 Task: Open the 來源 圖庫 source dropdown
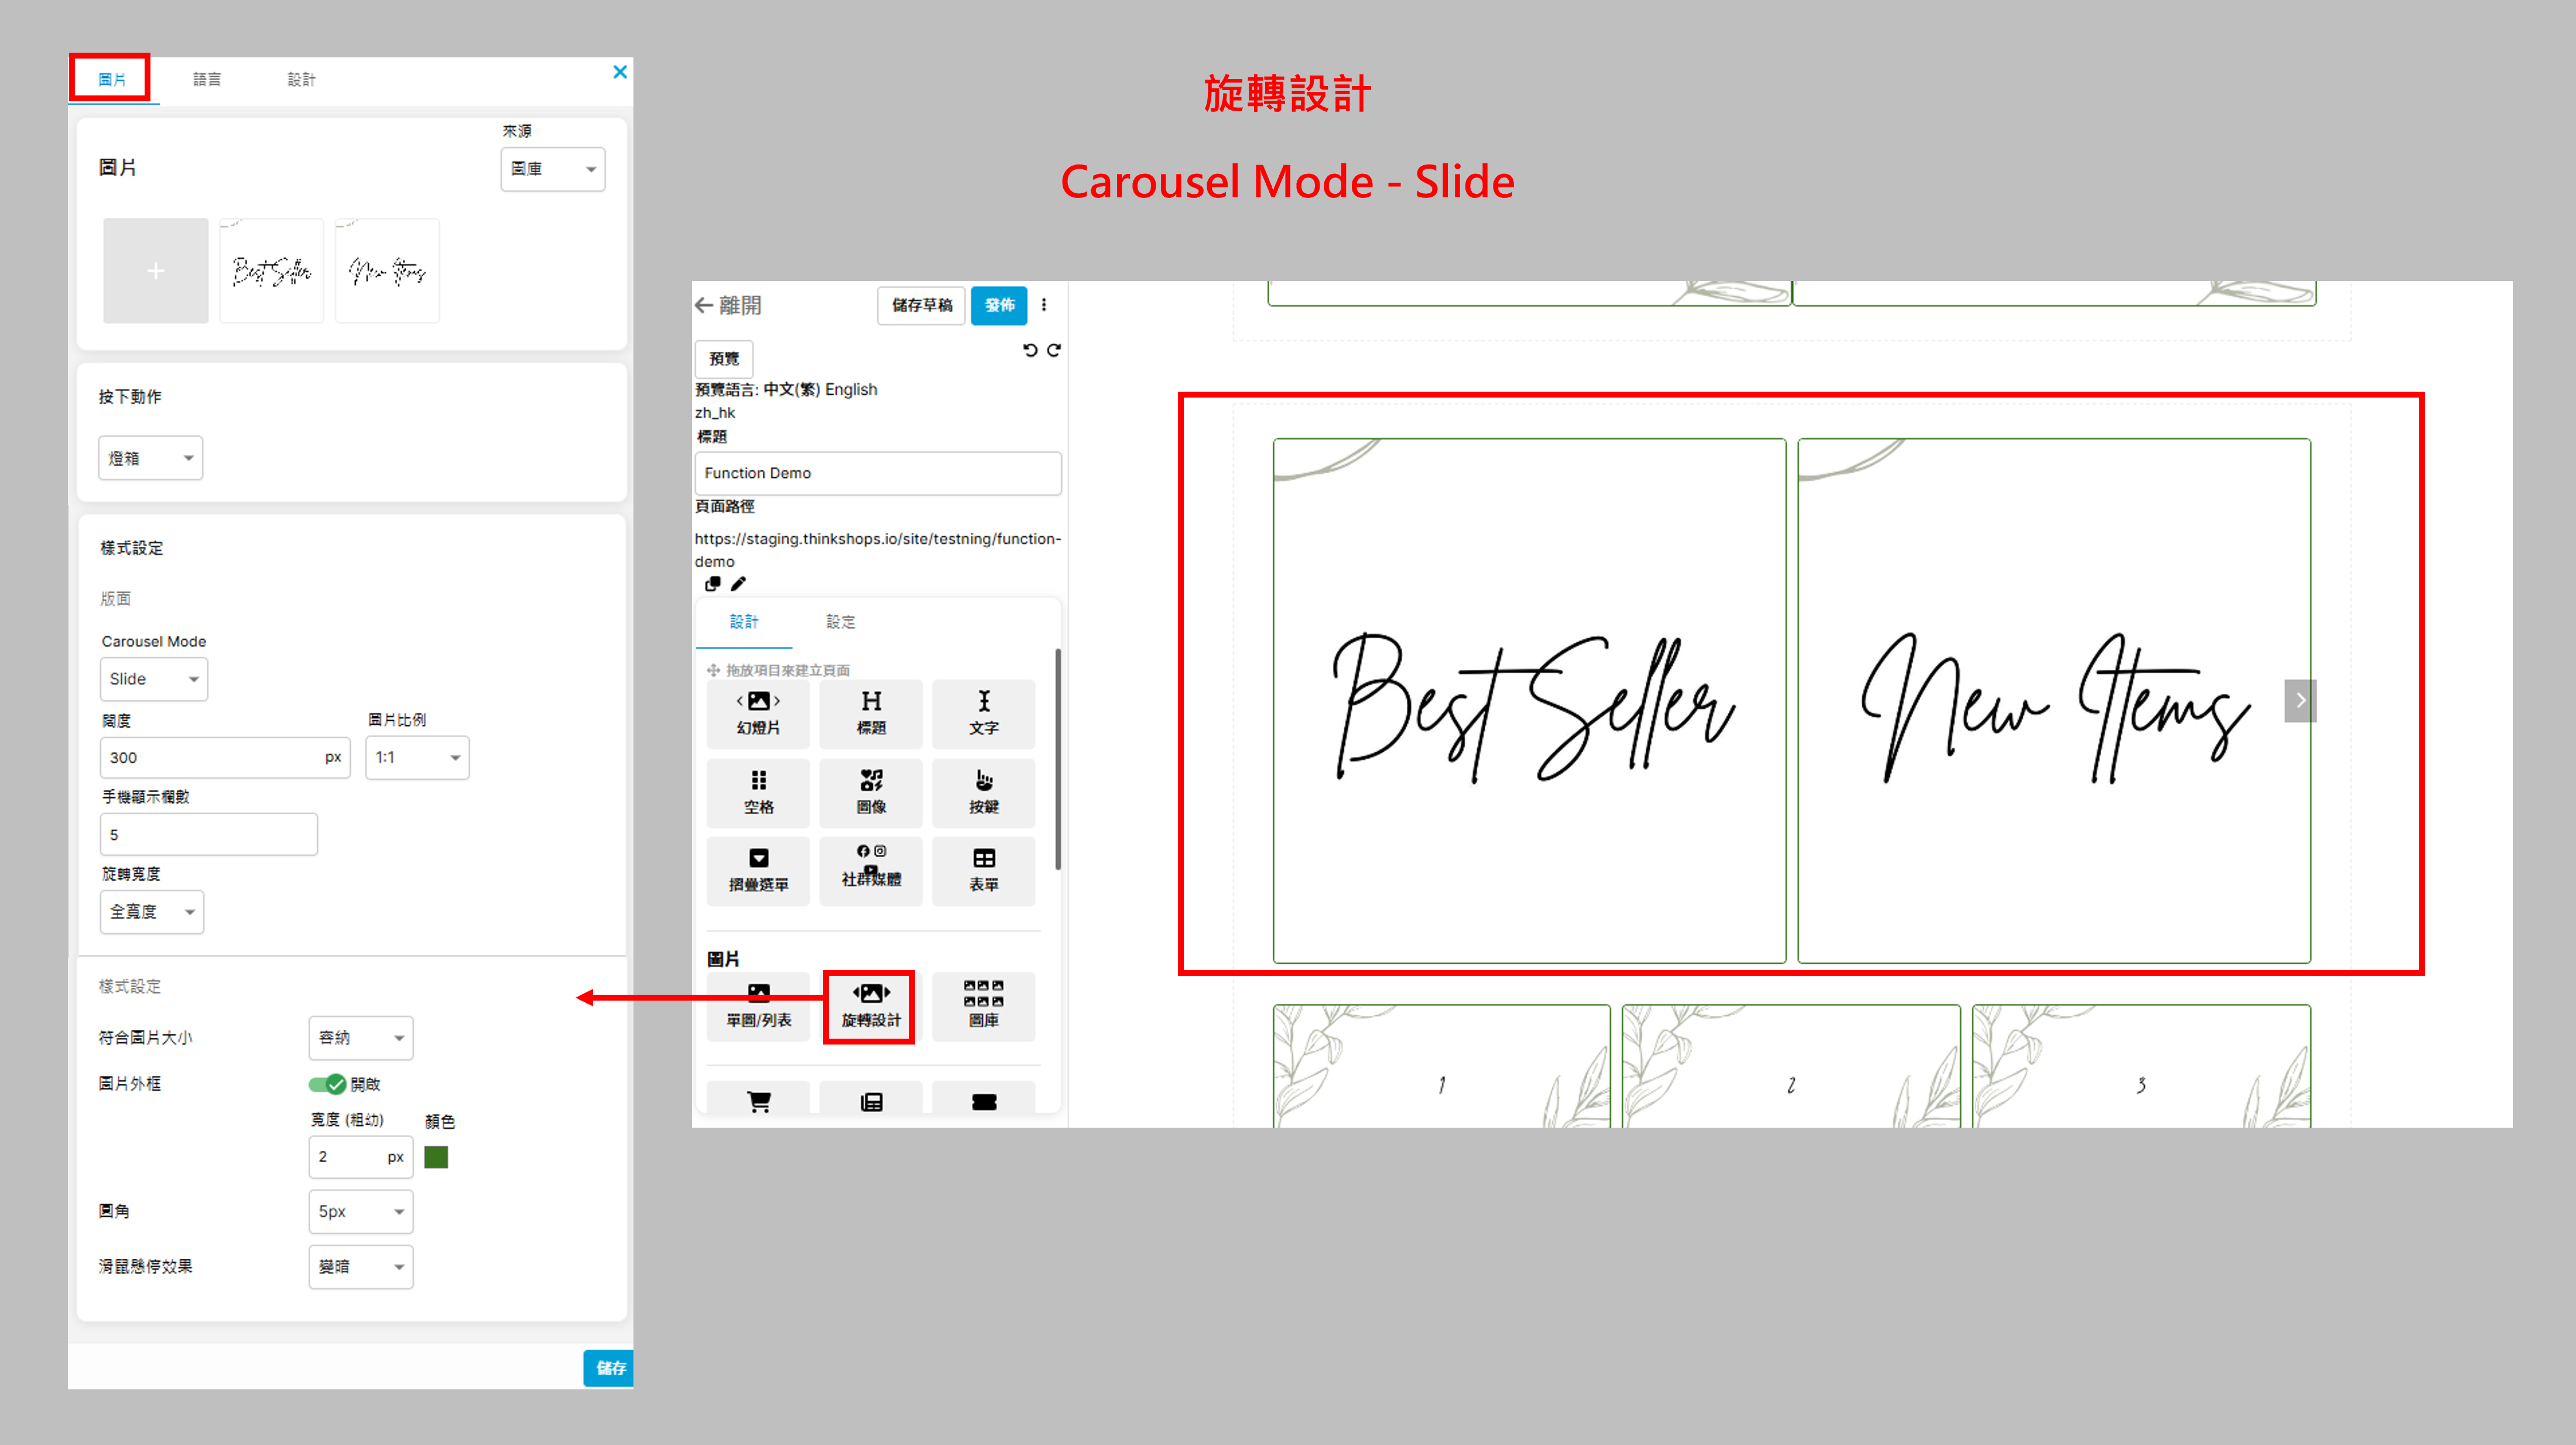(x=552, y=169)
